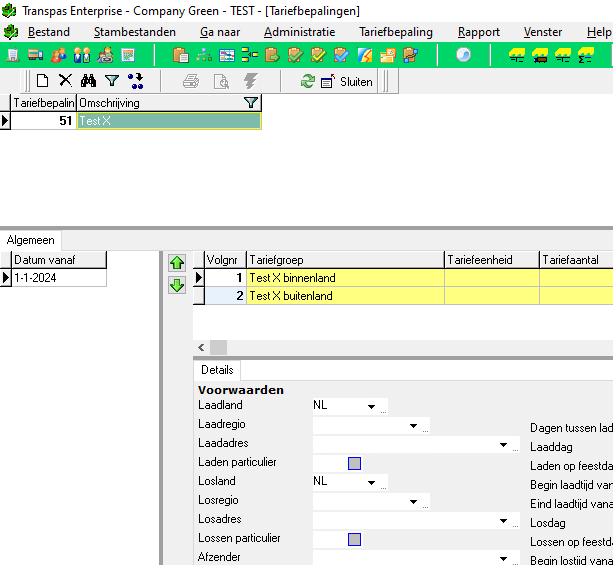
Task: Open the Tariefbepaling menu
Action: (396, 32)
